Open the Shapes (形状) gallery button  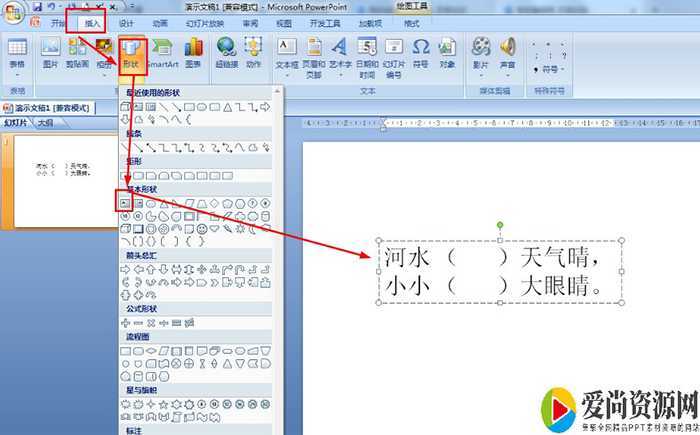click(x=132, y=55)
